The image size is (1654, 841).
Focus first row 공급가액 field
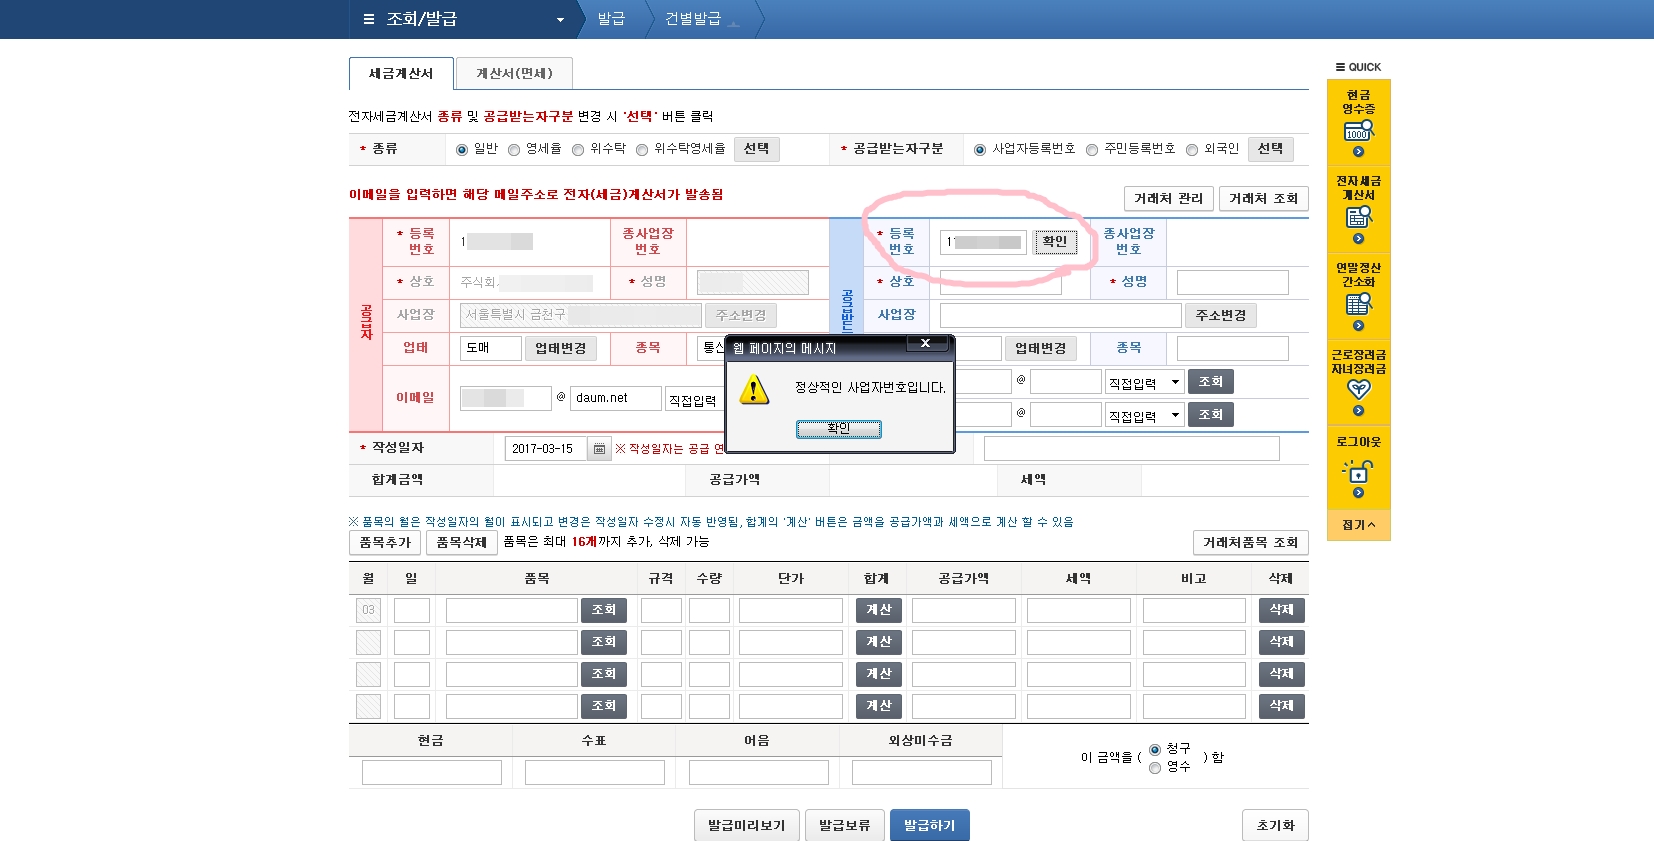(x=964, y=610)
